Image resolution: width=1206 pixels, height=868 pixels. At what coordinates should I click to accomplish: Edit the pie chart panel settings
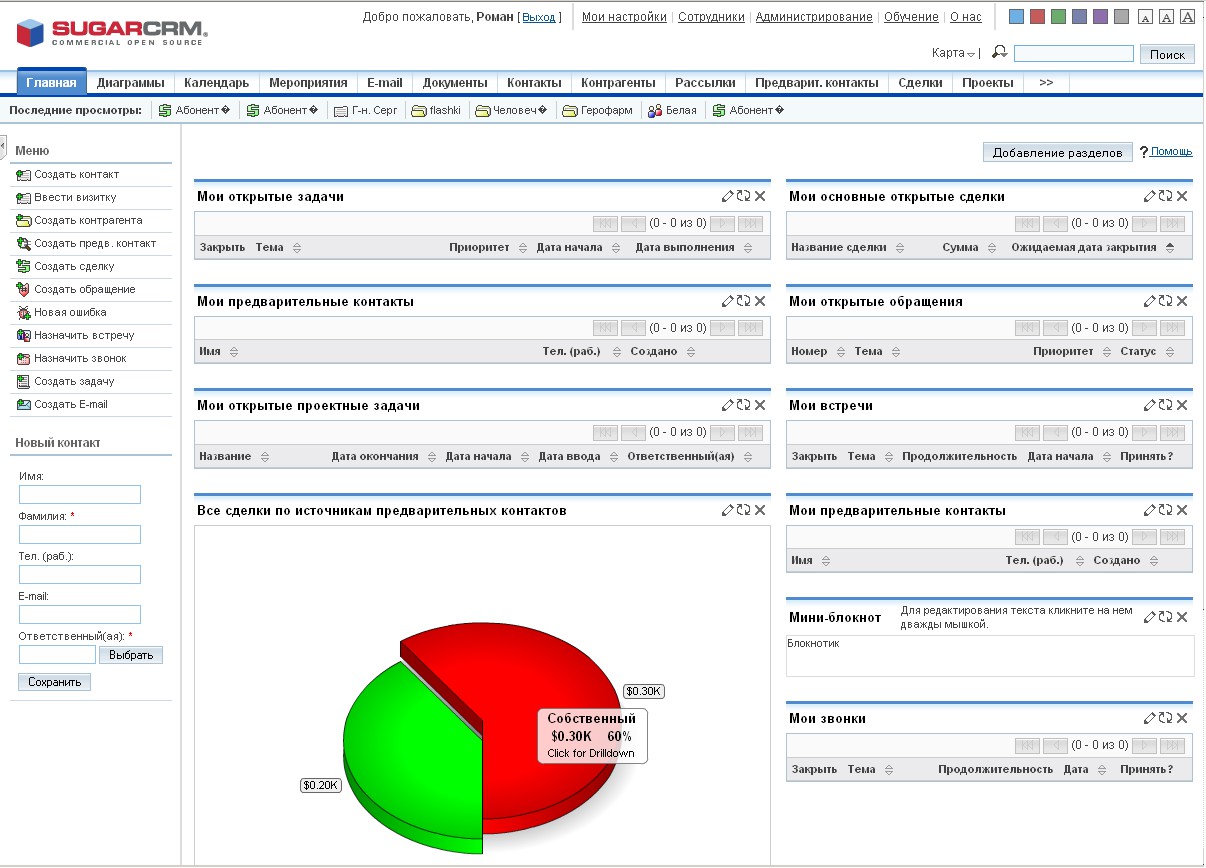[727, 510]
